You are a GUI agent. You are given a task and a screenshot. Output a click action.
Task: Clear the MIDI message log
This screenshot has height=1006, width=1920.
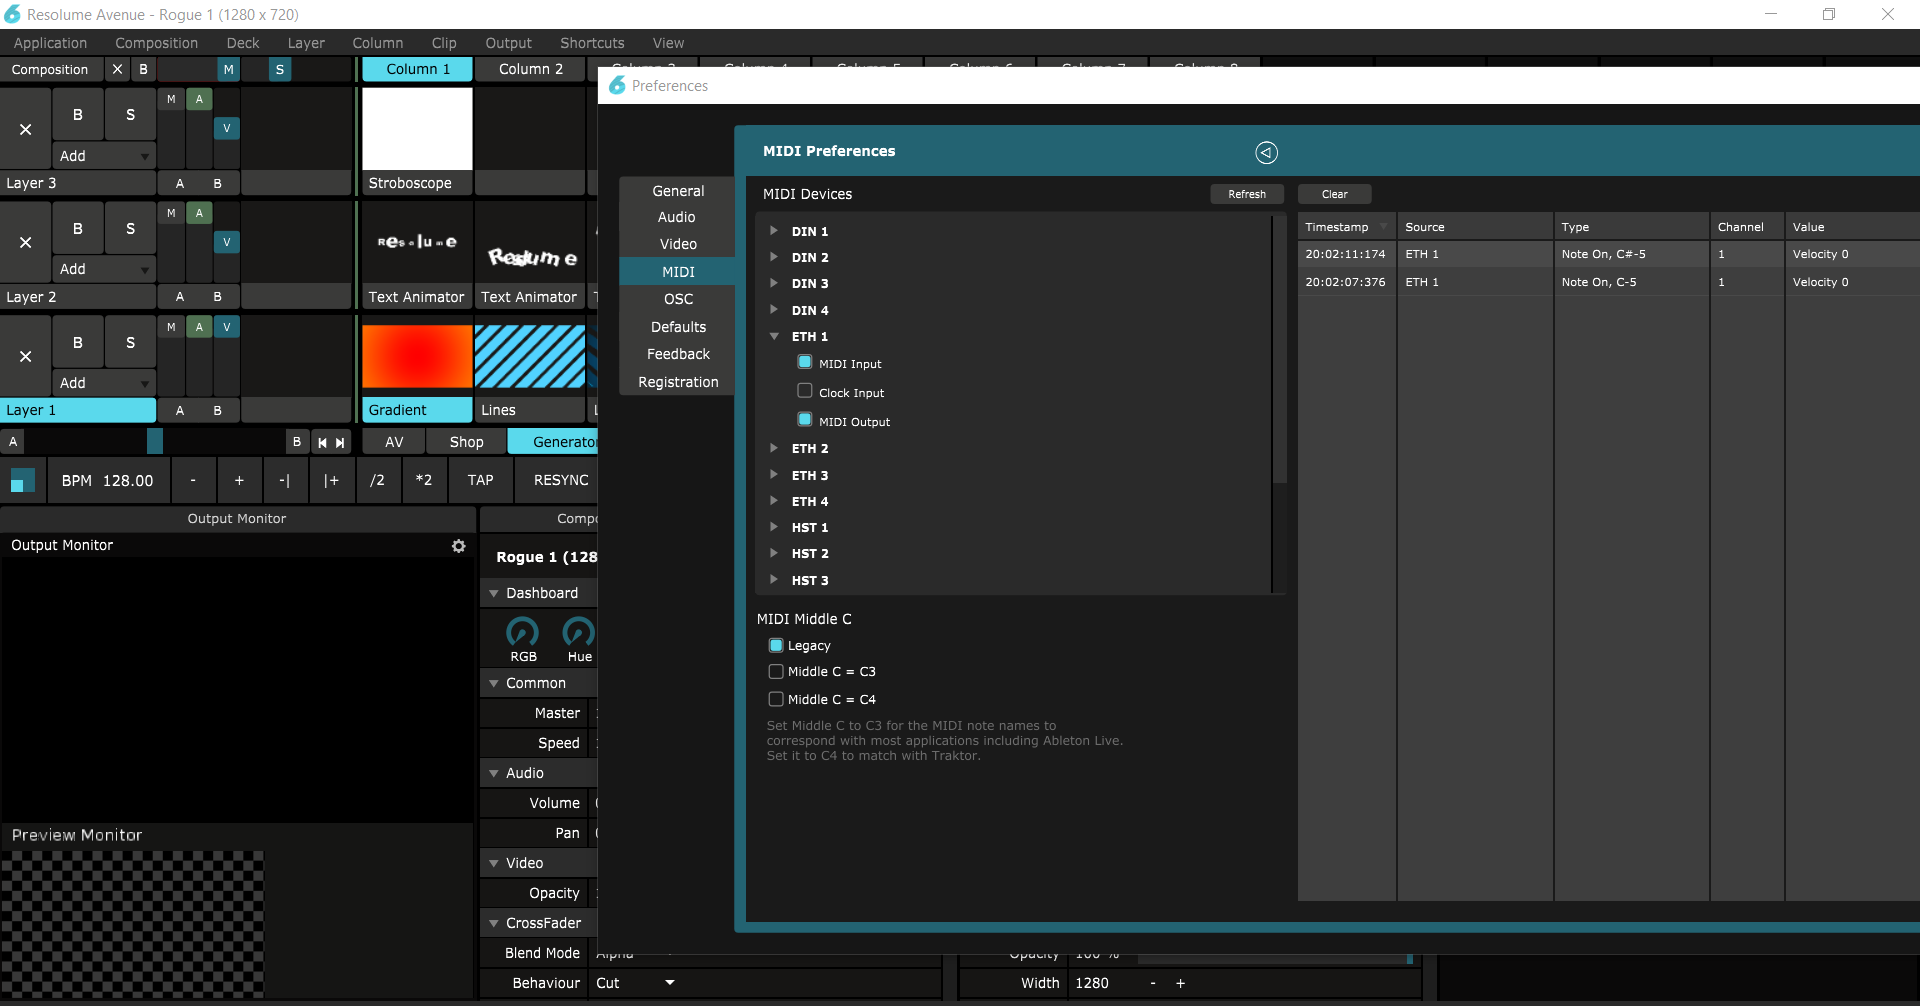tap(1334, 194)
